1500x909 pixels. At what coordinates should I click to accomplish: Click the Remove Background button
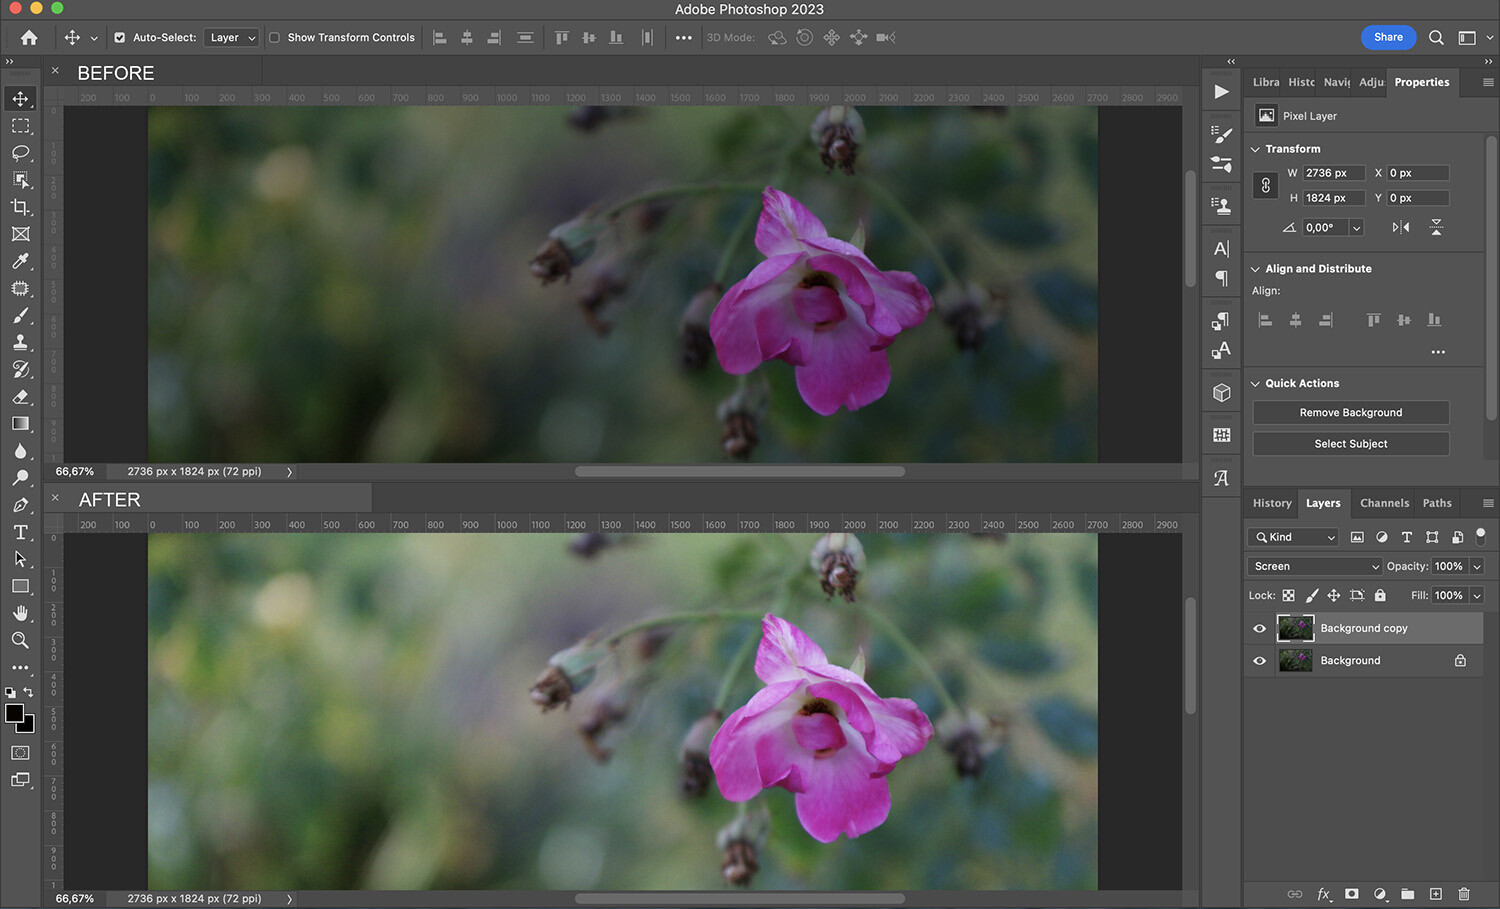(1350, 412)
